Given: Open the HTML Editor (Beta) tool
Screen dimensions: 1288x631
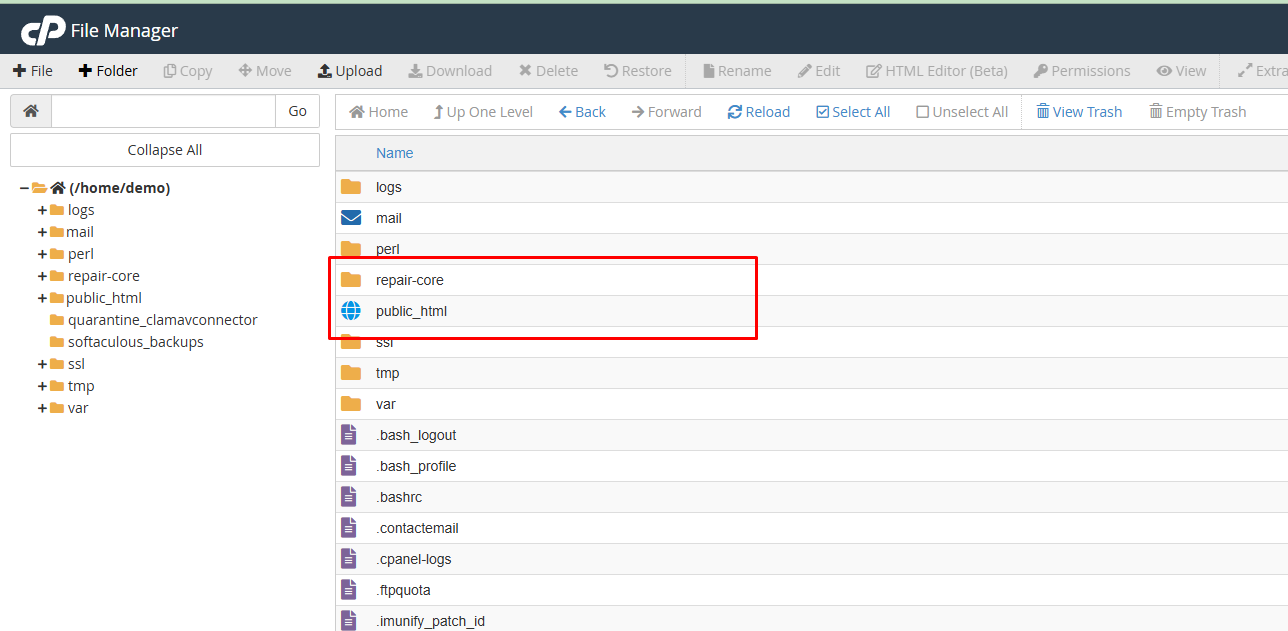Looking at the screenshot, I should pyautogui.click(x=936, y=70).
